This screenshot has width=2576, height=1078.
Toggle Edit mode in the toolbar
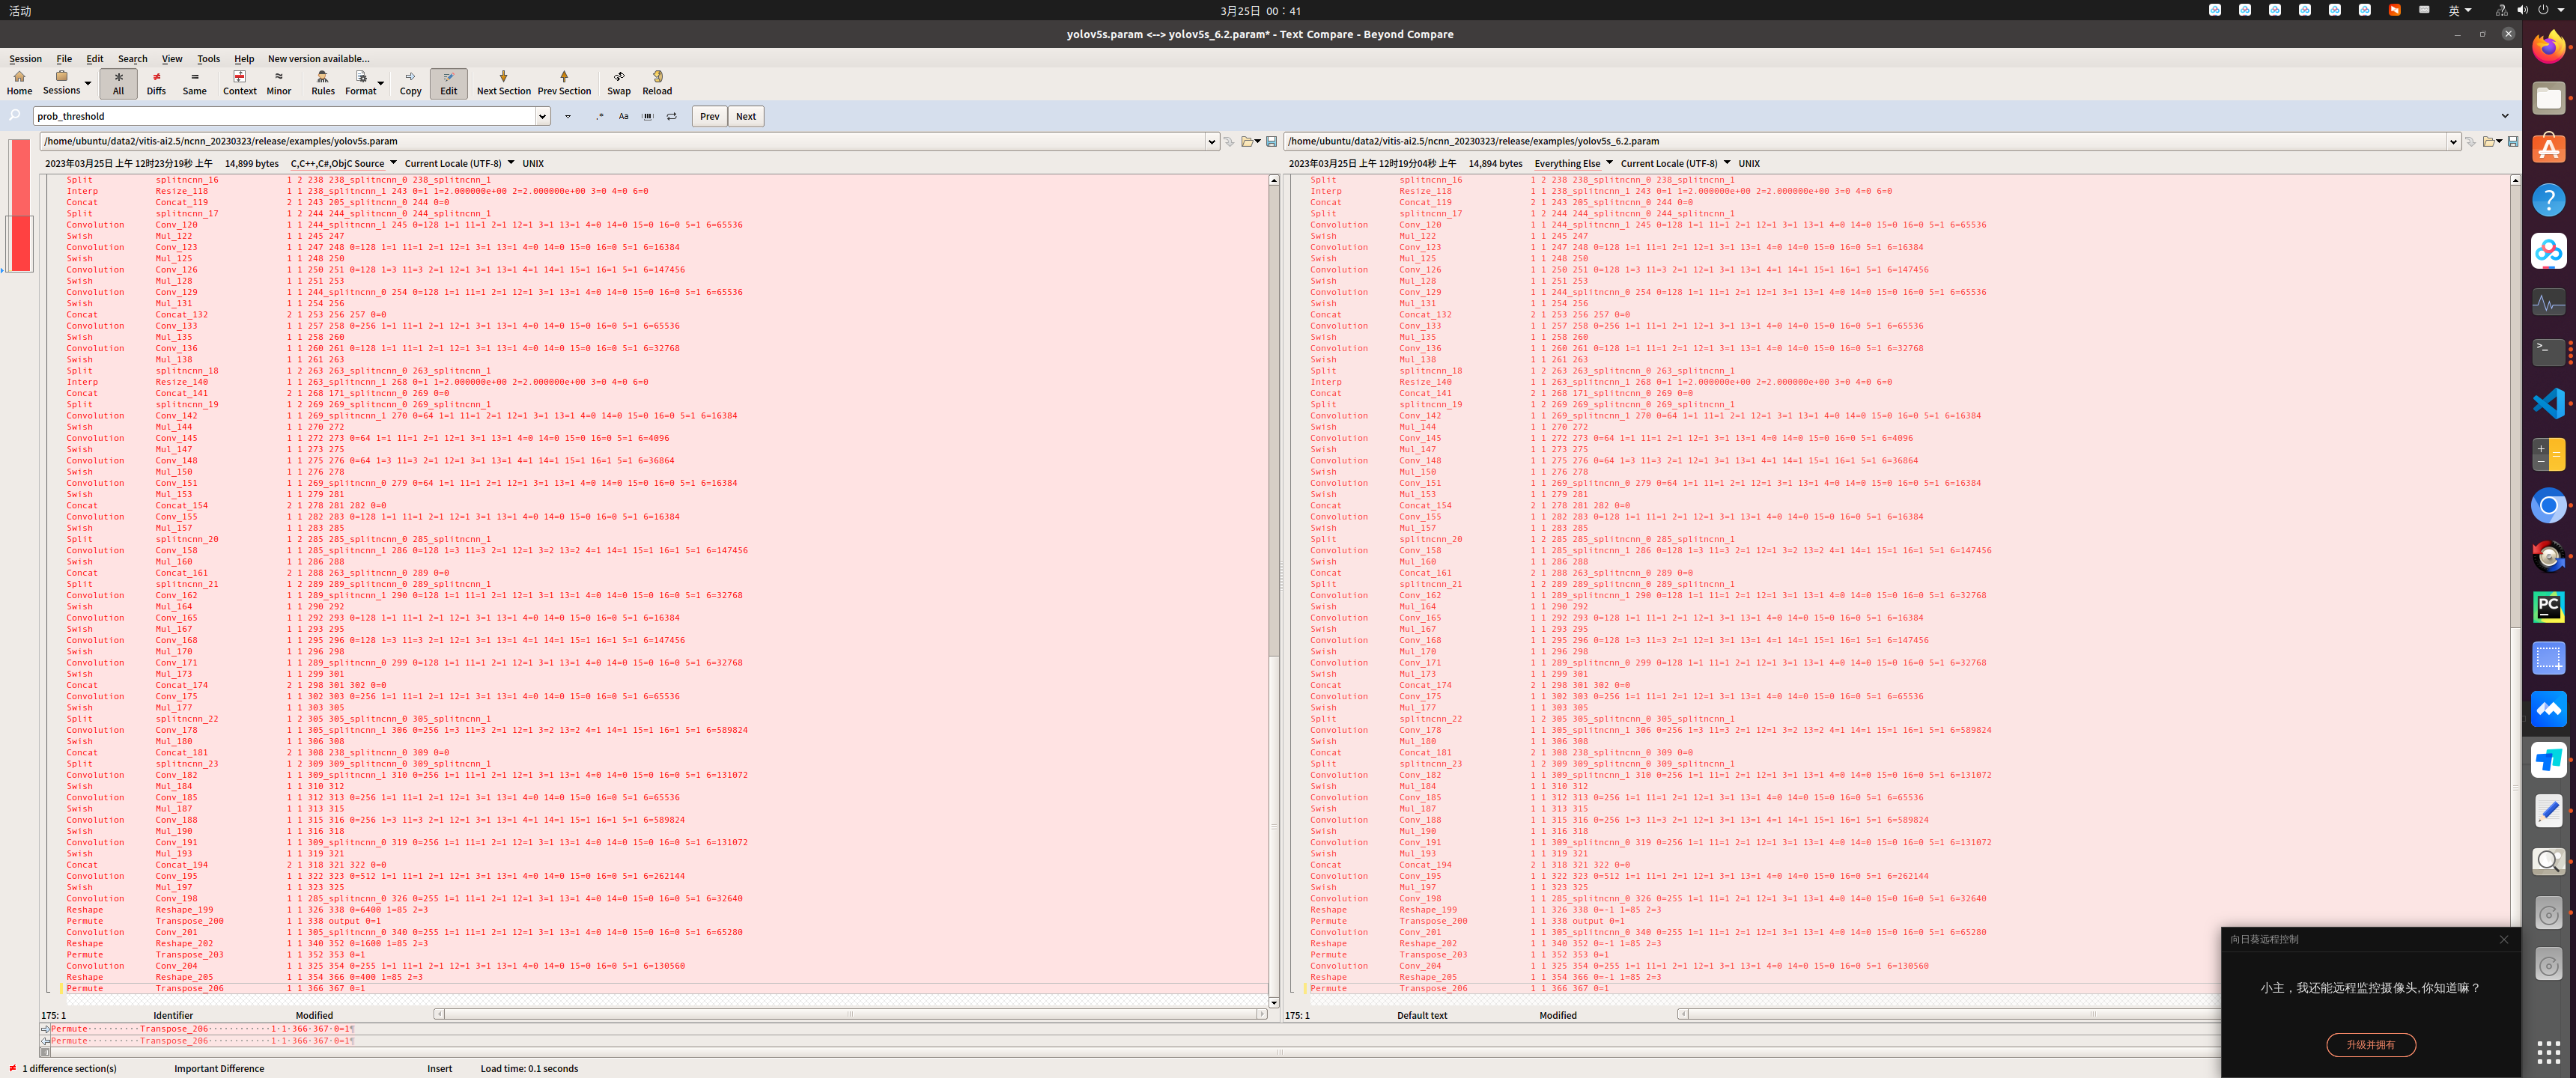click(x=448, y=82)
